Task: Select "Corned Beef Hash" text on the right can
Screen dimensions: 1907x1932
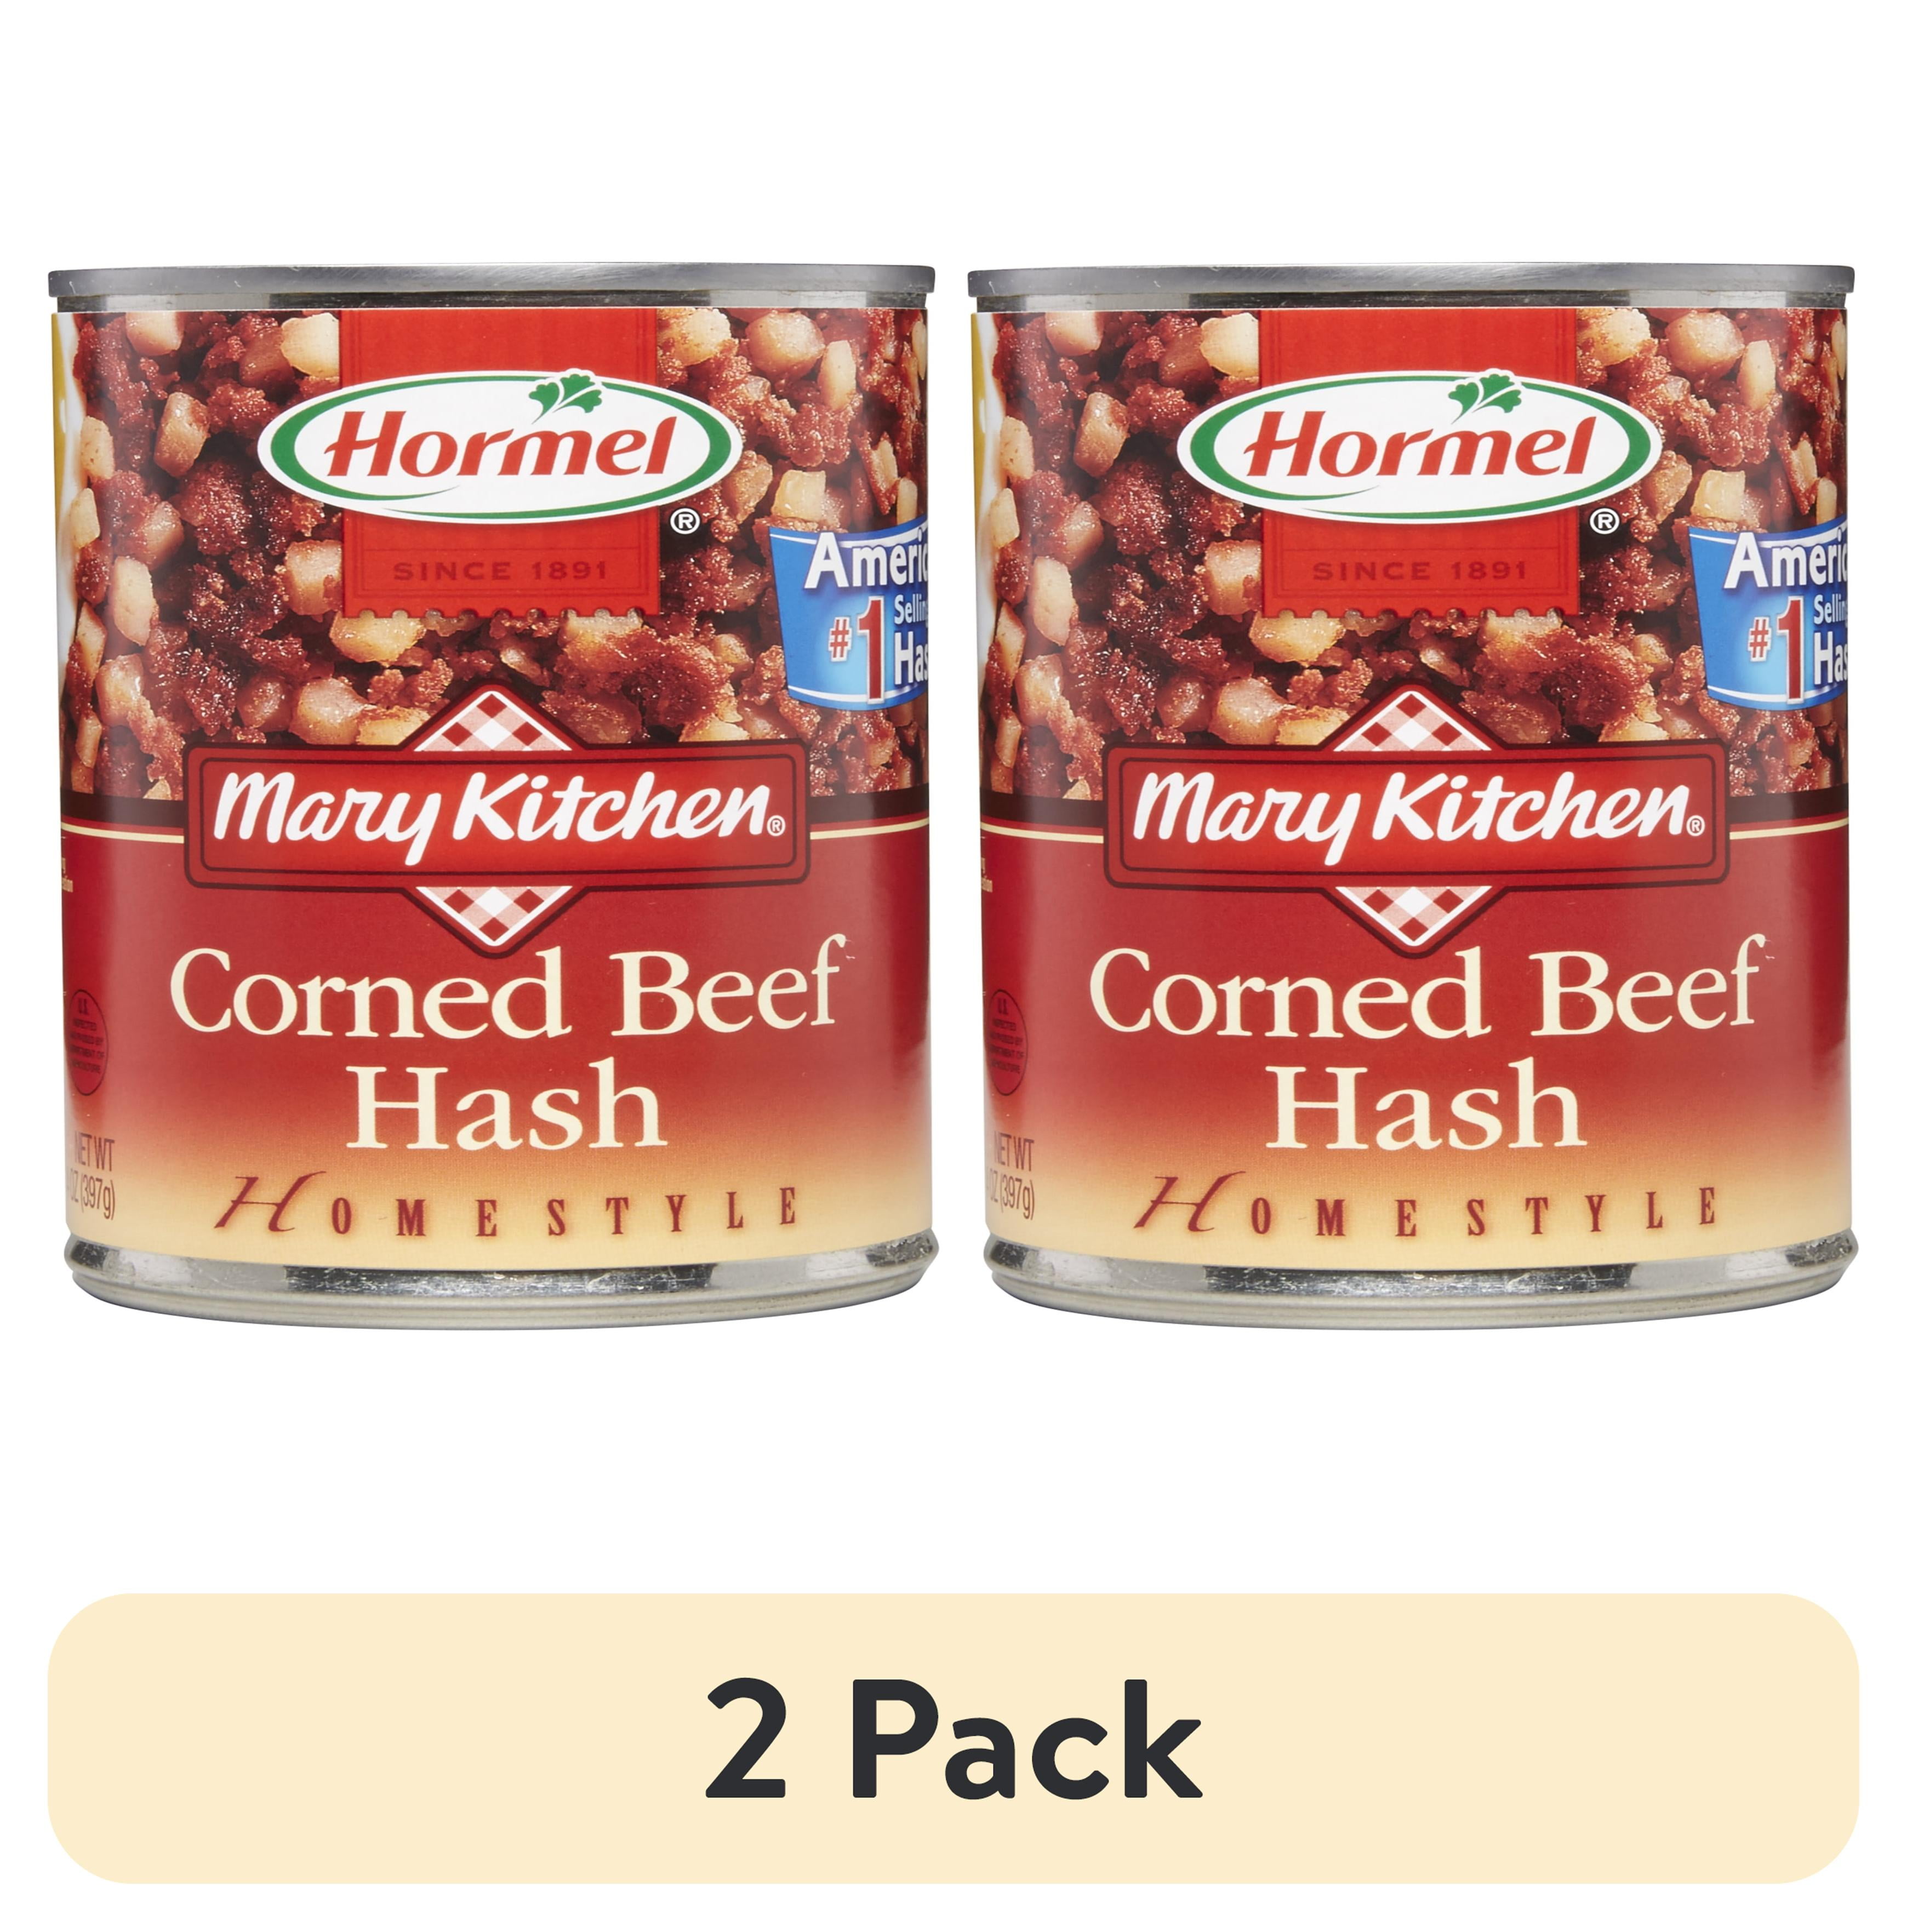Action: pos(1425,1051)
